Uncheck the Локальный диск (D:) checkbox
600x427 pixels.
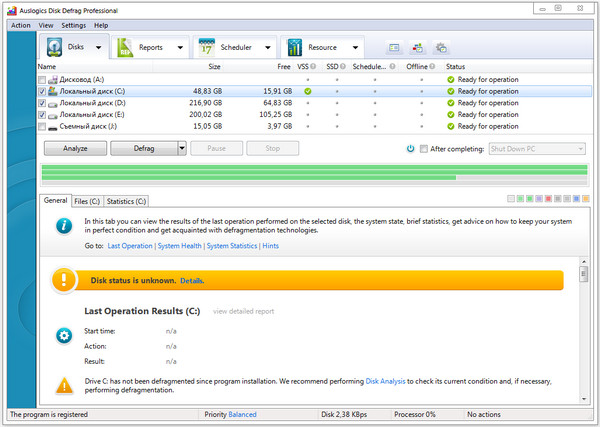[41, 103]
